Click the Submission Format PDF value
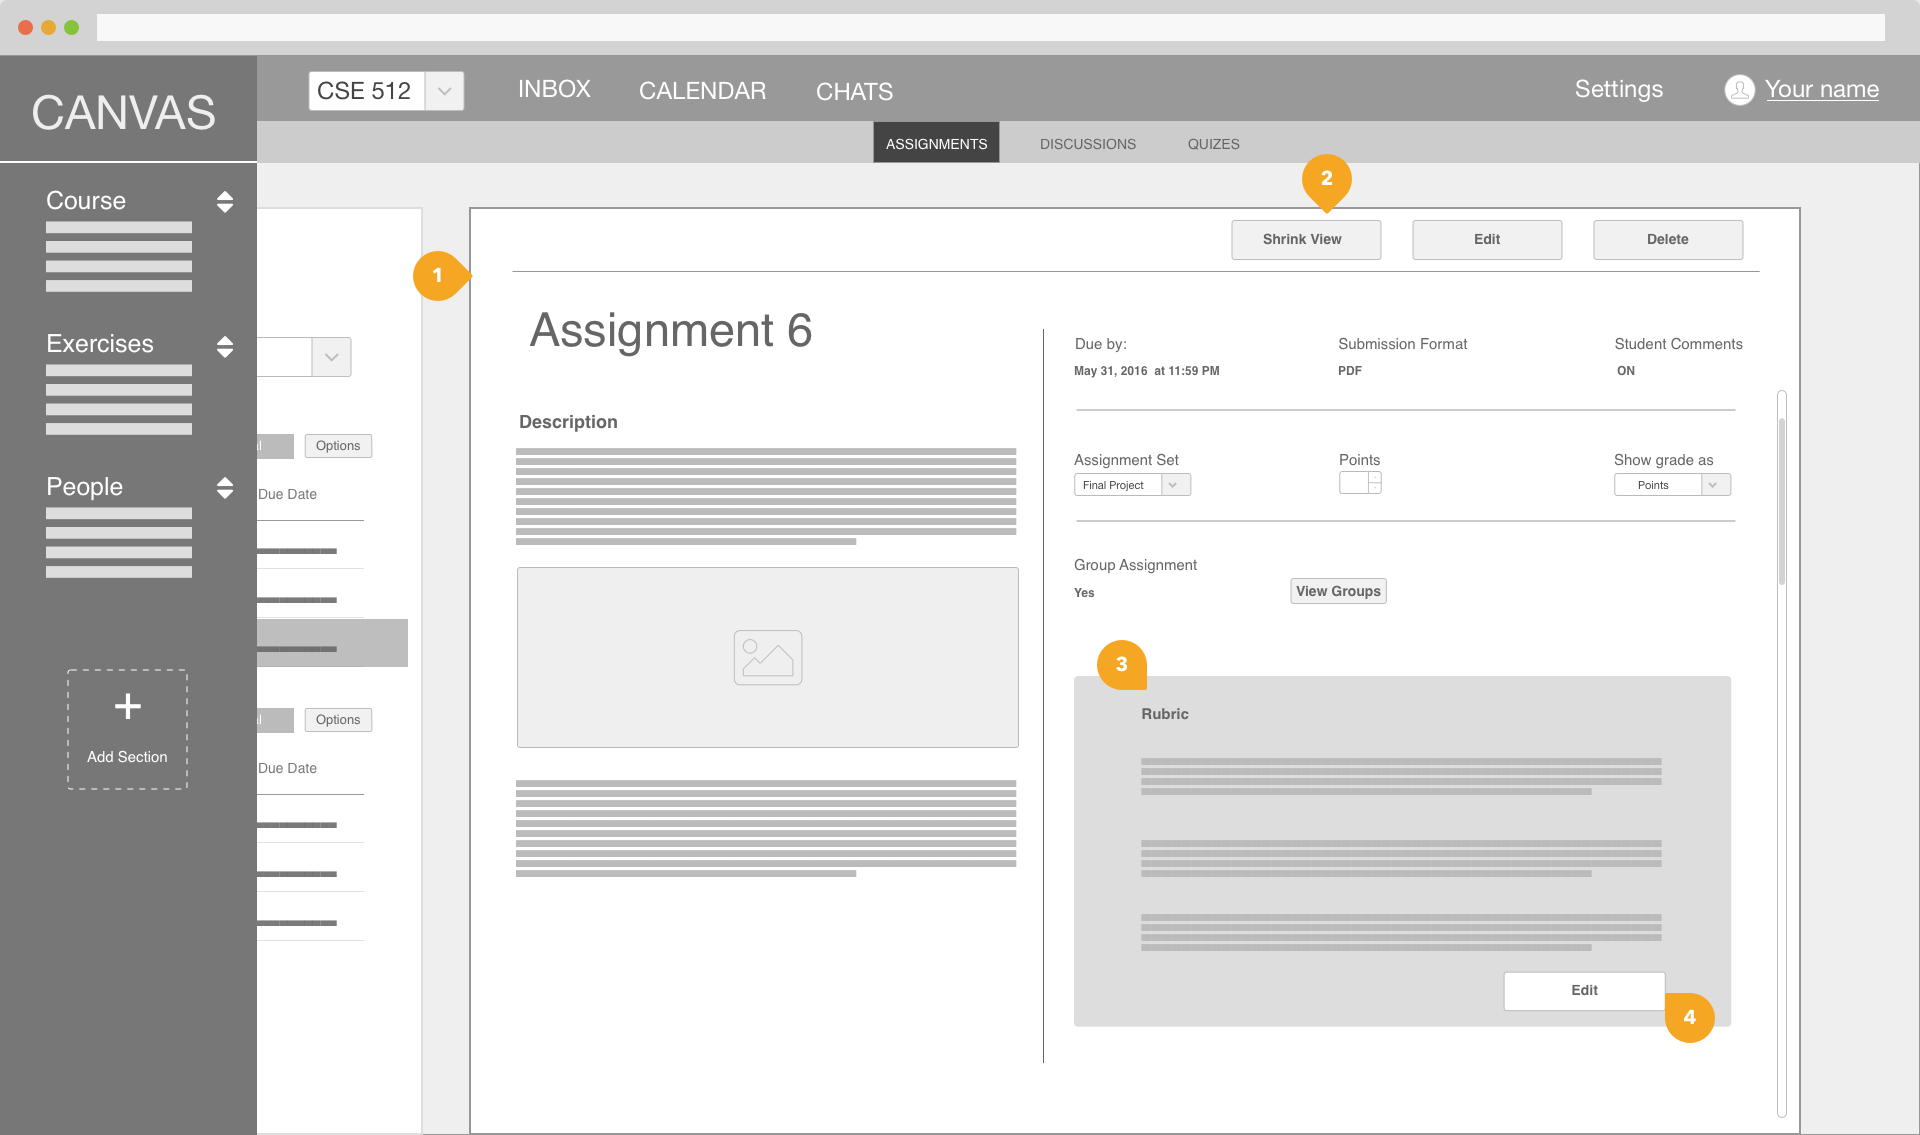 click(x=1349, y=371)
